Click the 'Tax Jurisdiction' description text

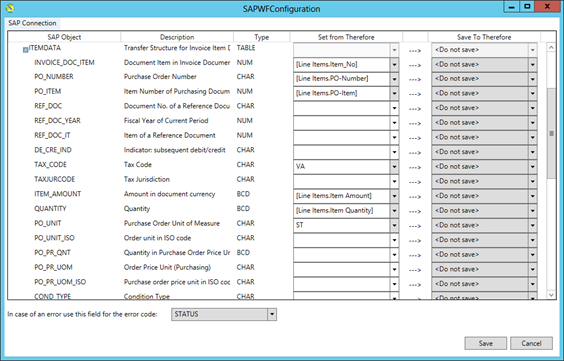(x=147, y=179)
